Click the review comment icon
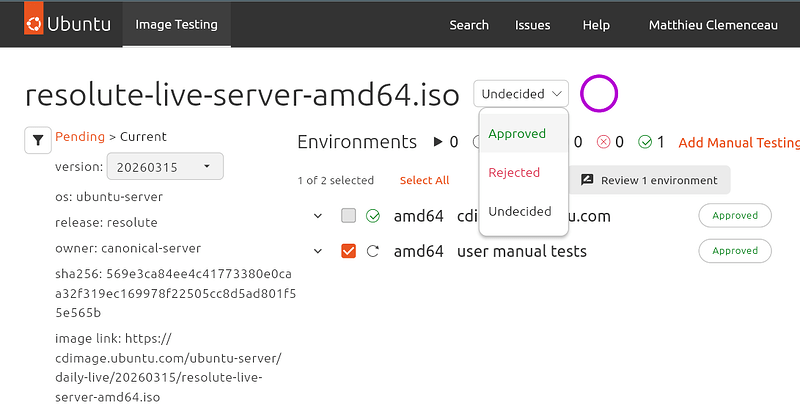The height and width of the screenshot is (410, 800). [587, 180]
